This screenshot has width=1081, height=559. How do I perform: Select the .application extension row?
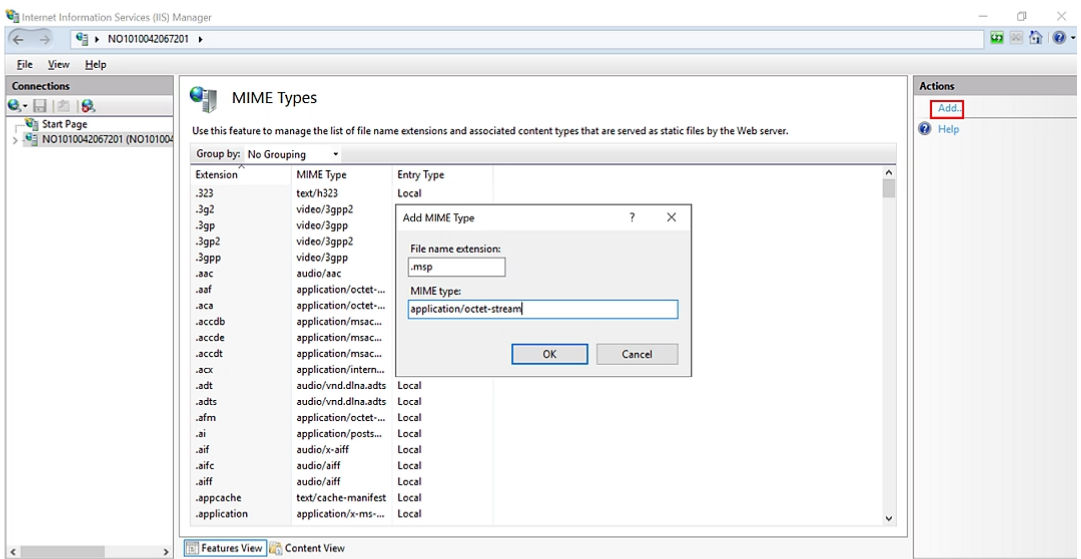pos(342,514)
